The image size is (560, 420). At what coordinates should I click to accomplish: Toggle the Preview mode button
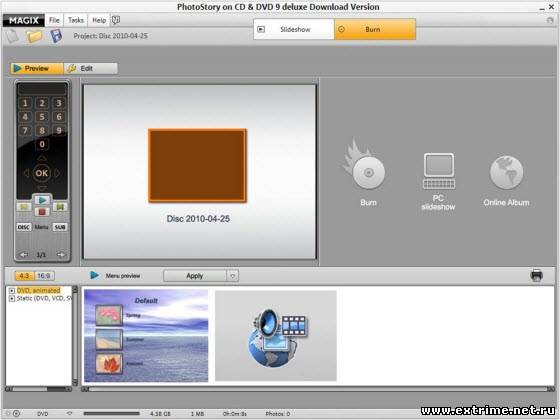(x=37, y=68)
